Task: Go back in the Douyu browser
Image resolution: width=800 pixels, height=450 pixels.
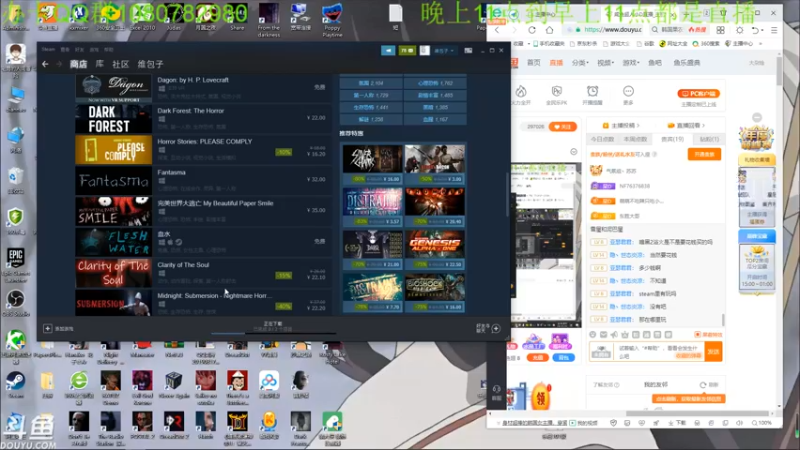Action: coord(497,30)
